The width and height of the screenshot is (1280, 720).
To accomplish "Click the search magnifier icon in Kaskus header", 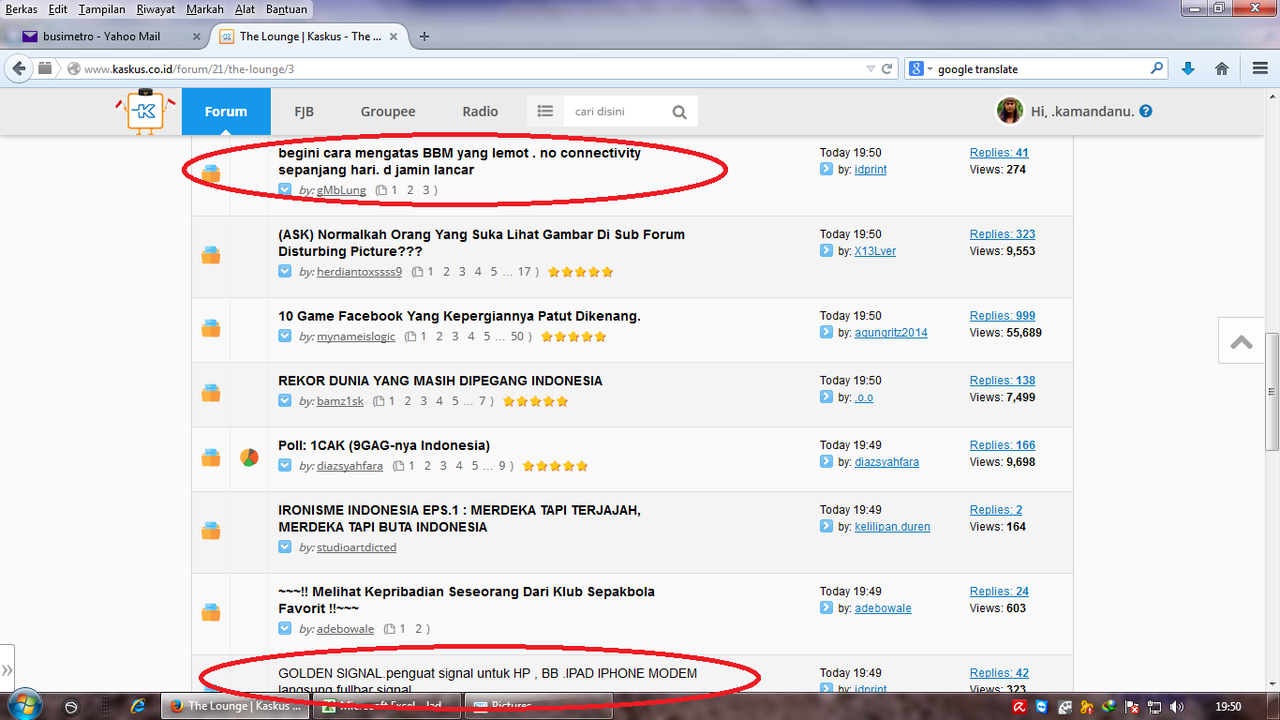I will tap(679, 112).
